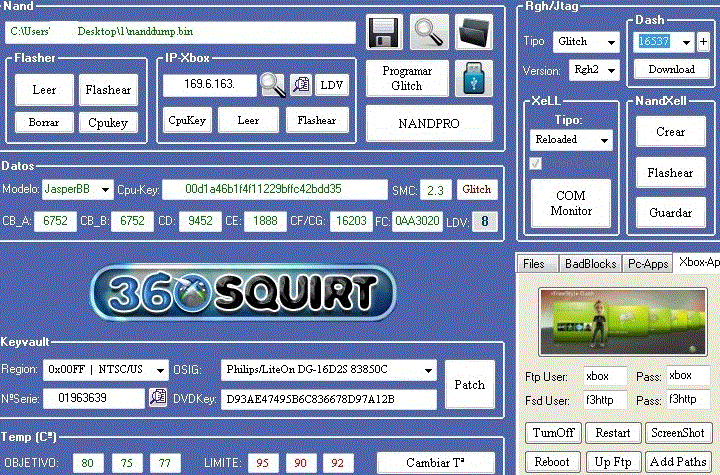Click the IP-Xbox Flashear button
The image size is (720, 475).
317,120
